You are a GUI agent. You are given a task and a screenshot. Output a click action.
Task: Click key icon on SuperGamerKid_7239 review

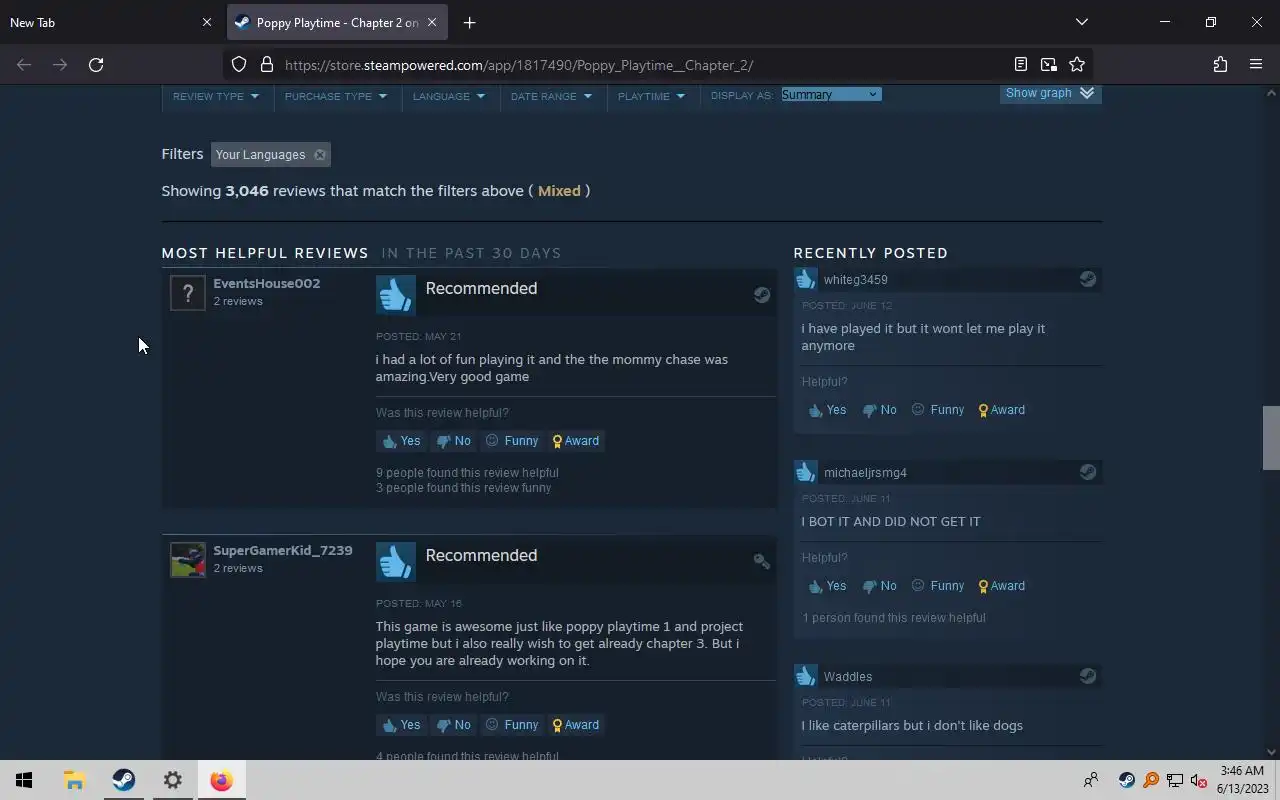[x=762, y=562]
